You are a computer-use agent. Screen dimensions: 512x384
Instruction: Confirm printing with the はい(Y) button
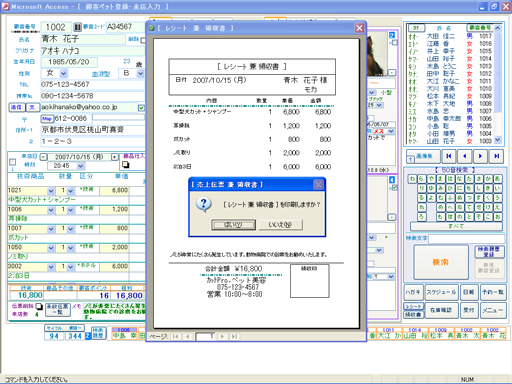point(234,225)
